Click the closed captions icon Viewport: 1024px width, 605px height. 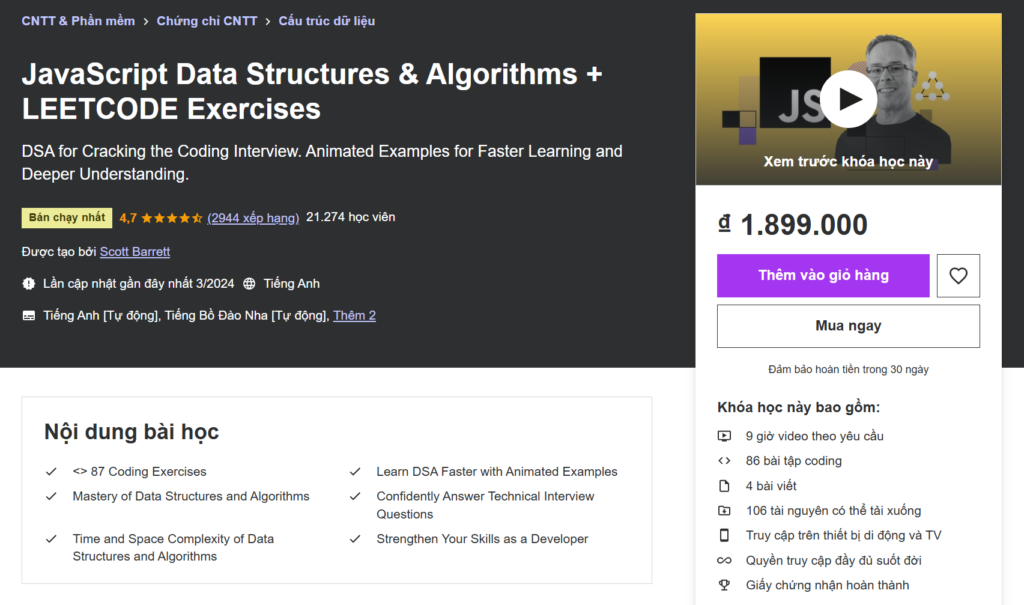[29, 316]
